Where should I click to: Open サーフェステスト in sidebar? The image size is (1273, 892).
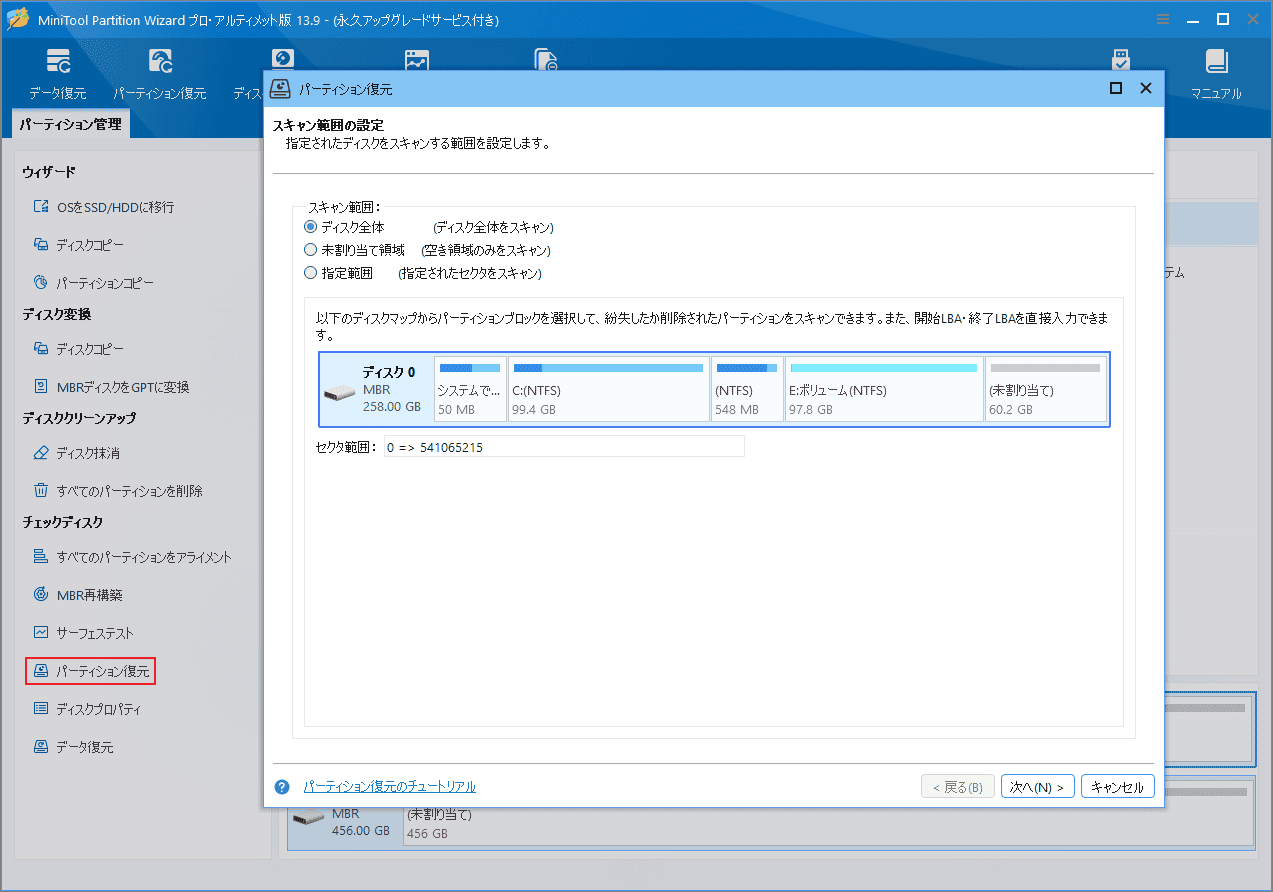coord(82,633)
